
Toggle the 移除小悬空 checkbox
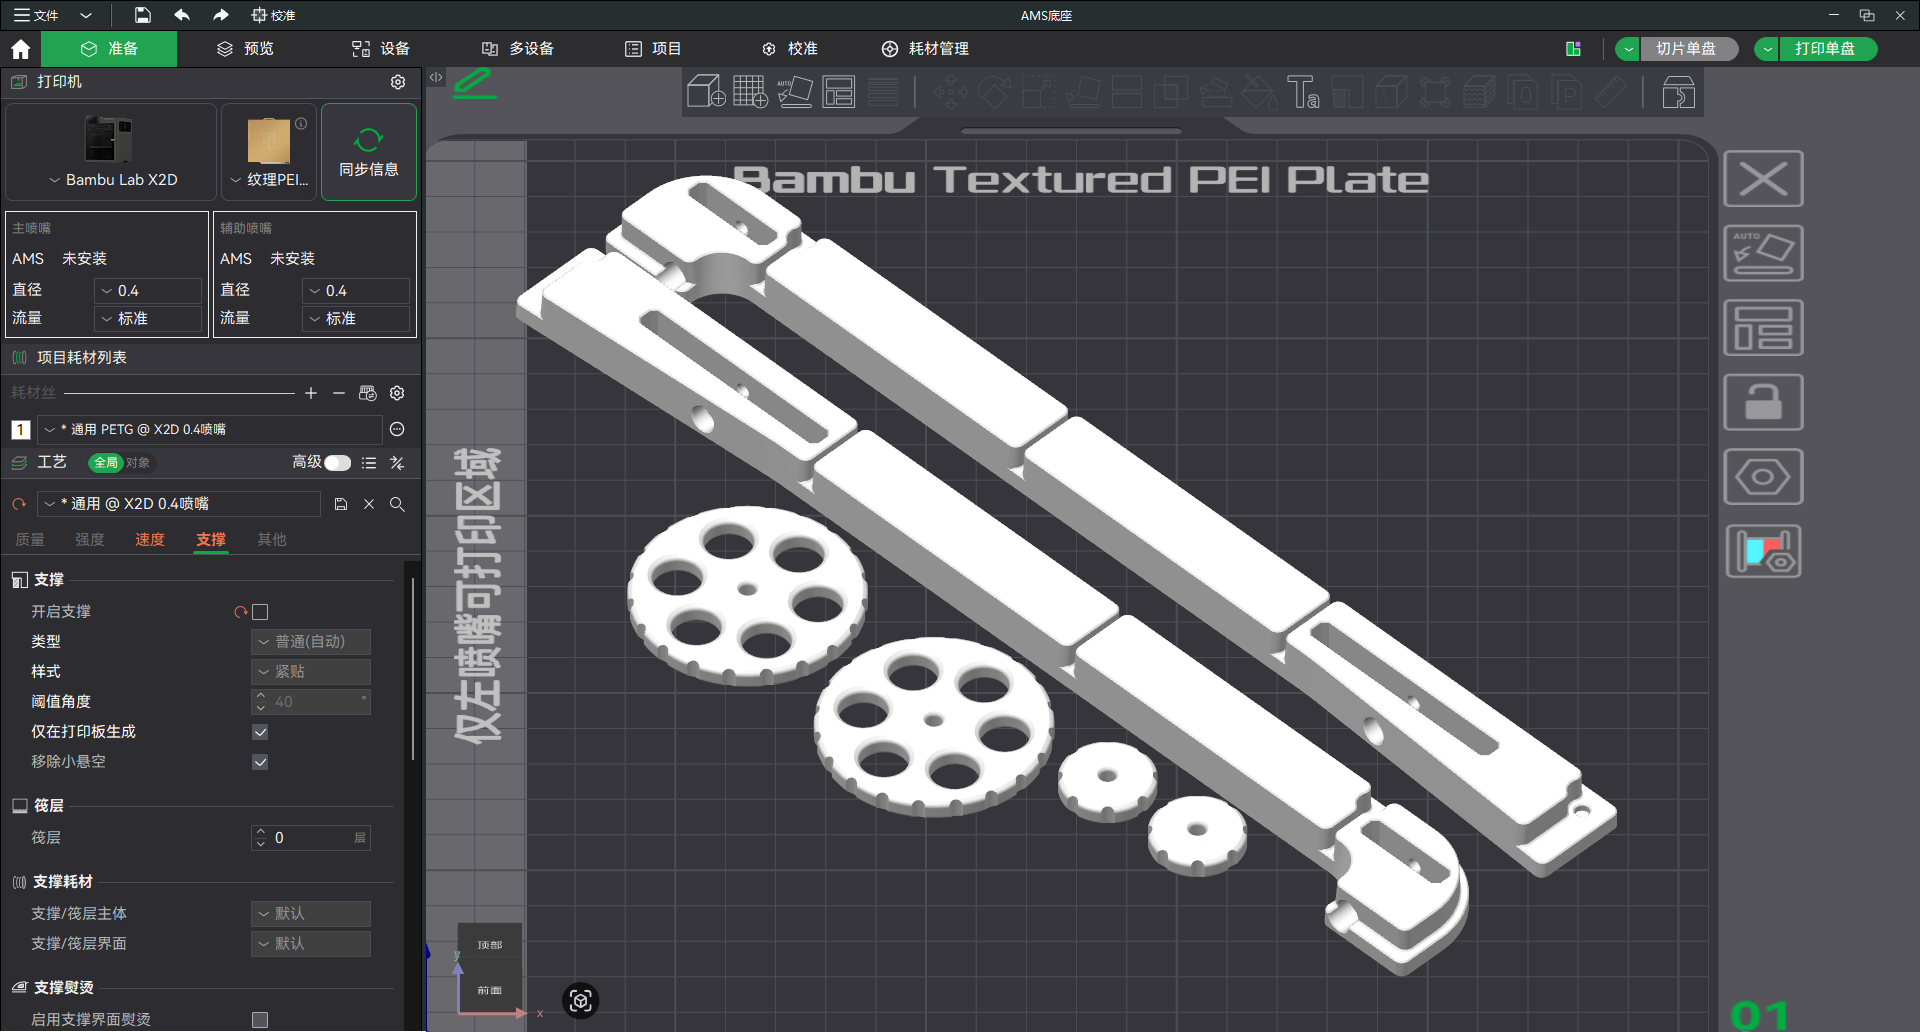coord(260,762)
